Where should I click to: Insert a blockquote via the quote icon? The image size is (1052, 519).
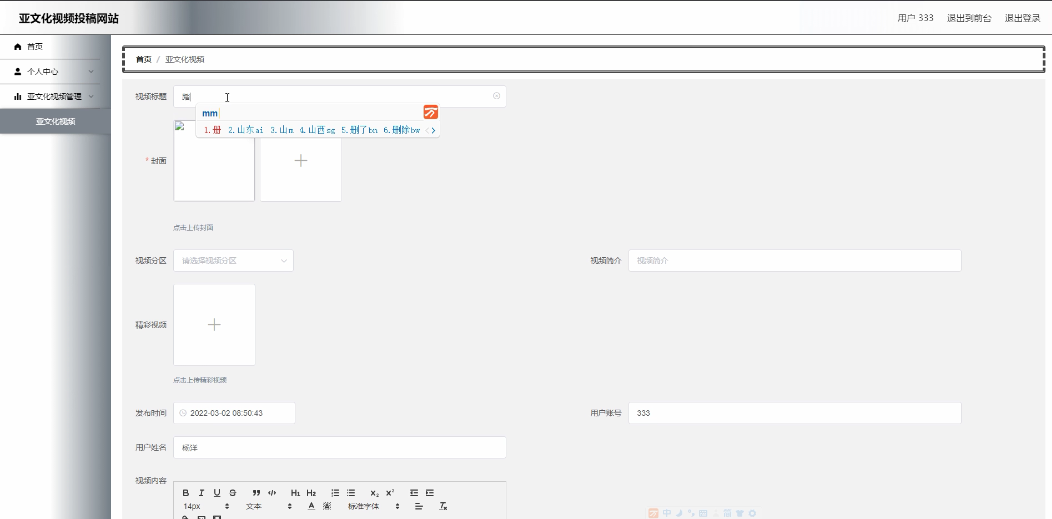[x=256, y=493]
